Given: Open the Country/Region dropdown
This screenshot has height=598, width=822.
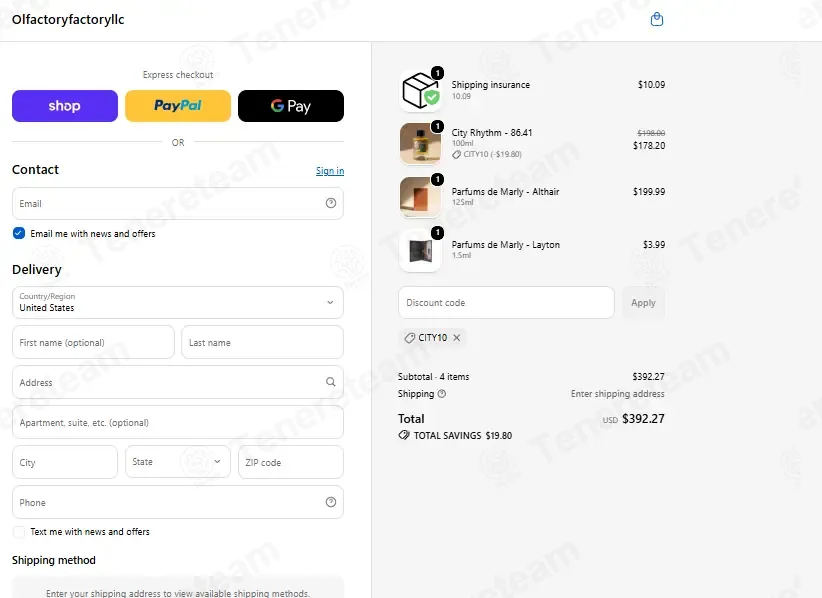Looking at the screenshot, I should tap(178, 302).
